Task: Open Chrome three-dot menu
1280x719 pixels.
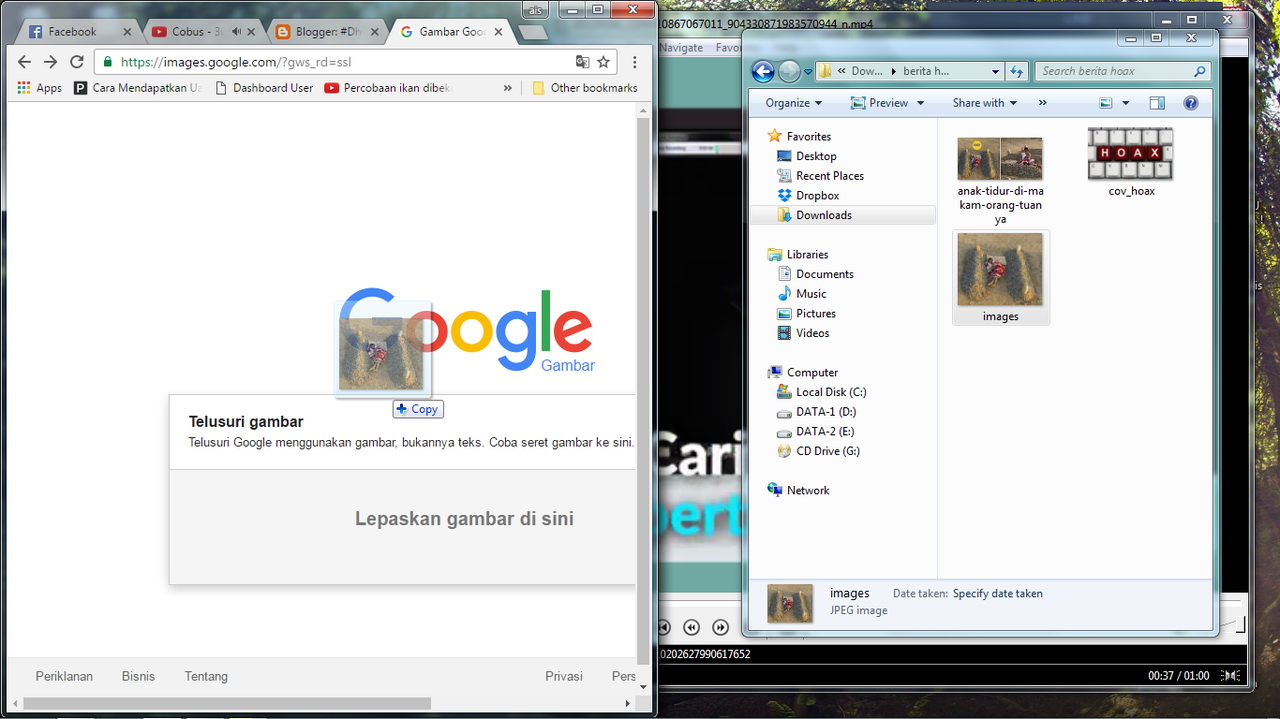Action: 635,62
